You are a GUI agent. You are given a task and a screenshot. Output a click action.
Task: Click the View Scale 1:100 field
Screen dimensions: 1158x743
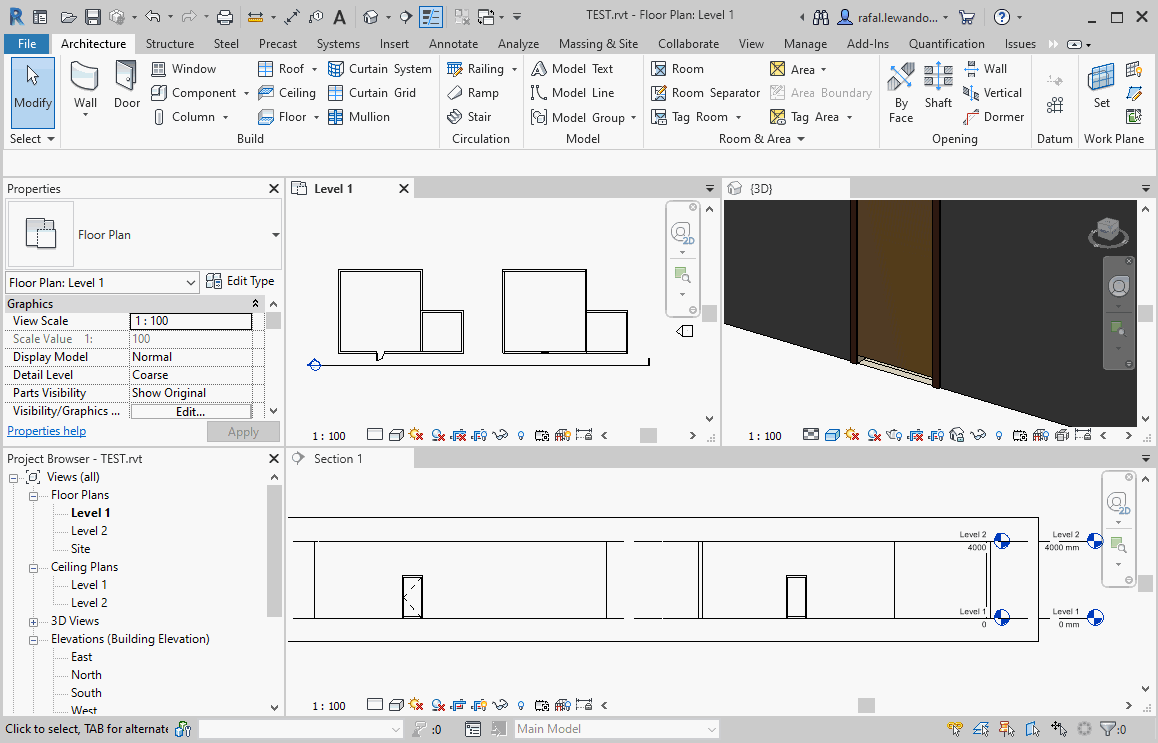190,321
